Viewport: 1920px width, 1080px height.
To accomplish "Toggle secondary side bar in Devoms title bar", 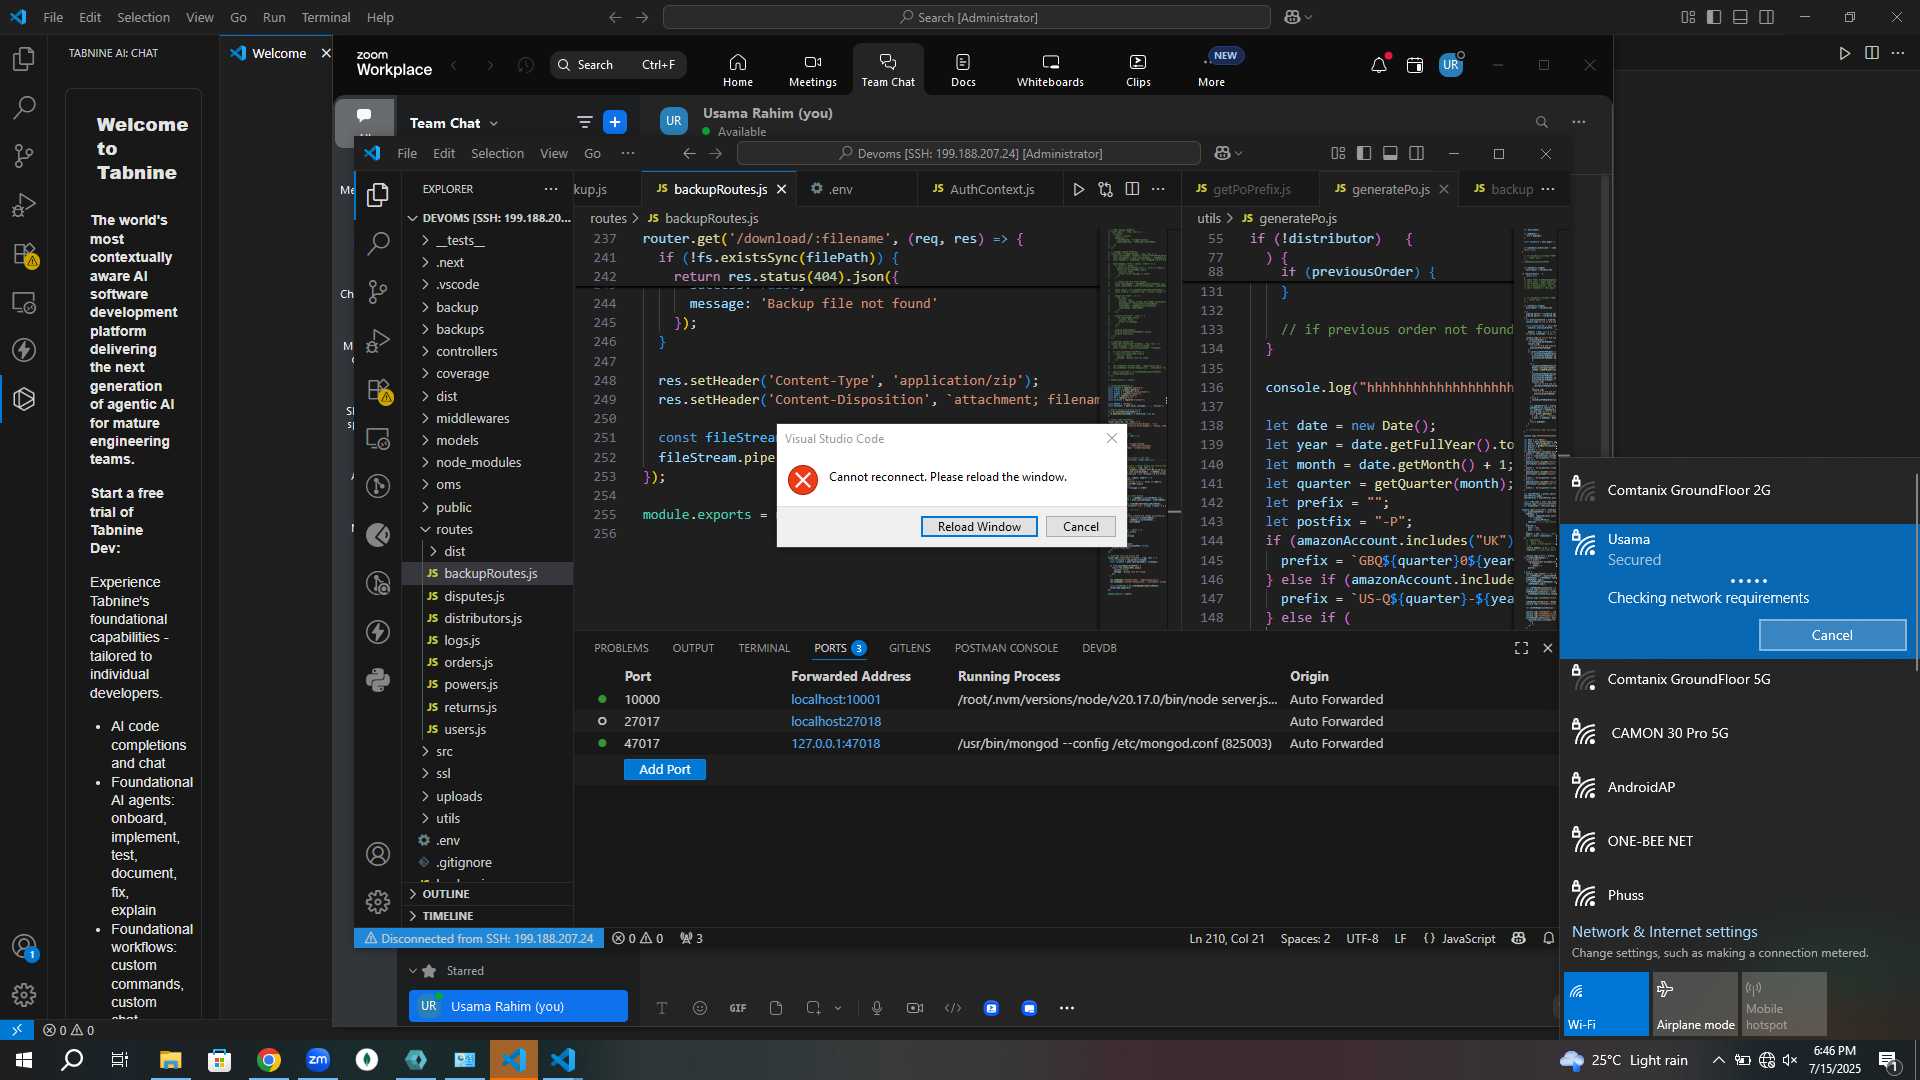I will pyautogui.click(x=1417, y=153).
